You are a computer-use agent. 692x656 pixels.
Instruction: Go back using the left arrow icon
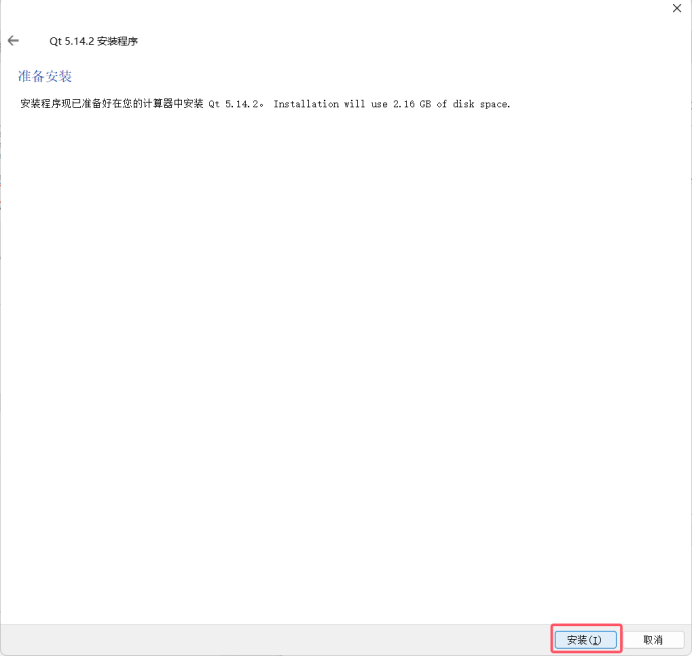click(13, 41)
